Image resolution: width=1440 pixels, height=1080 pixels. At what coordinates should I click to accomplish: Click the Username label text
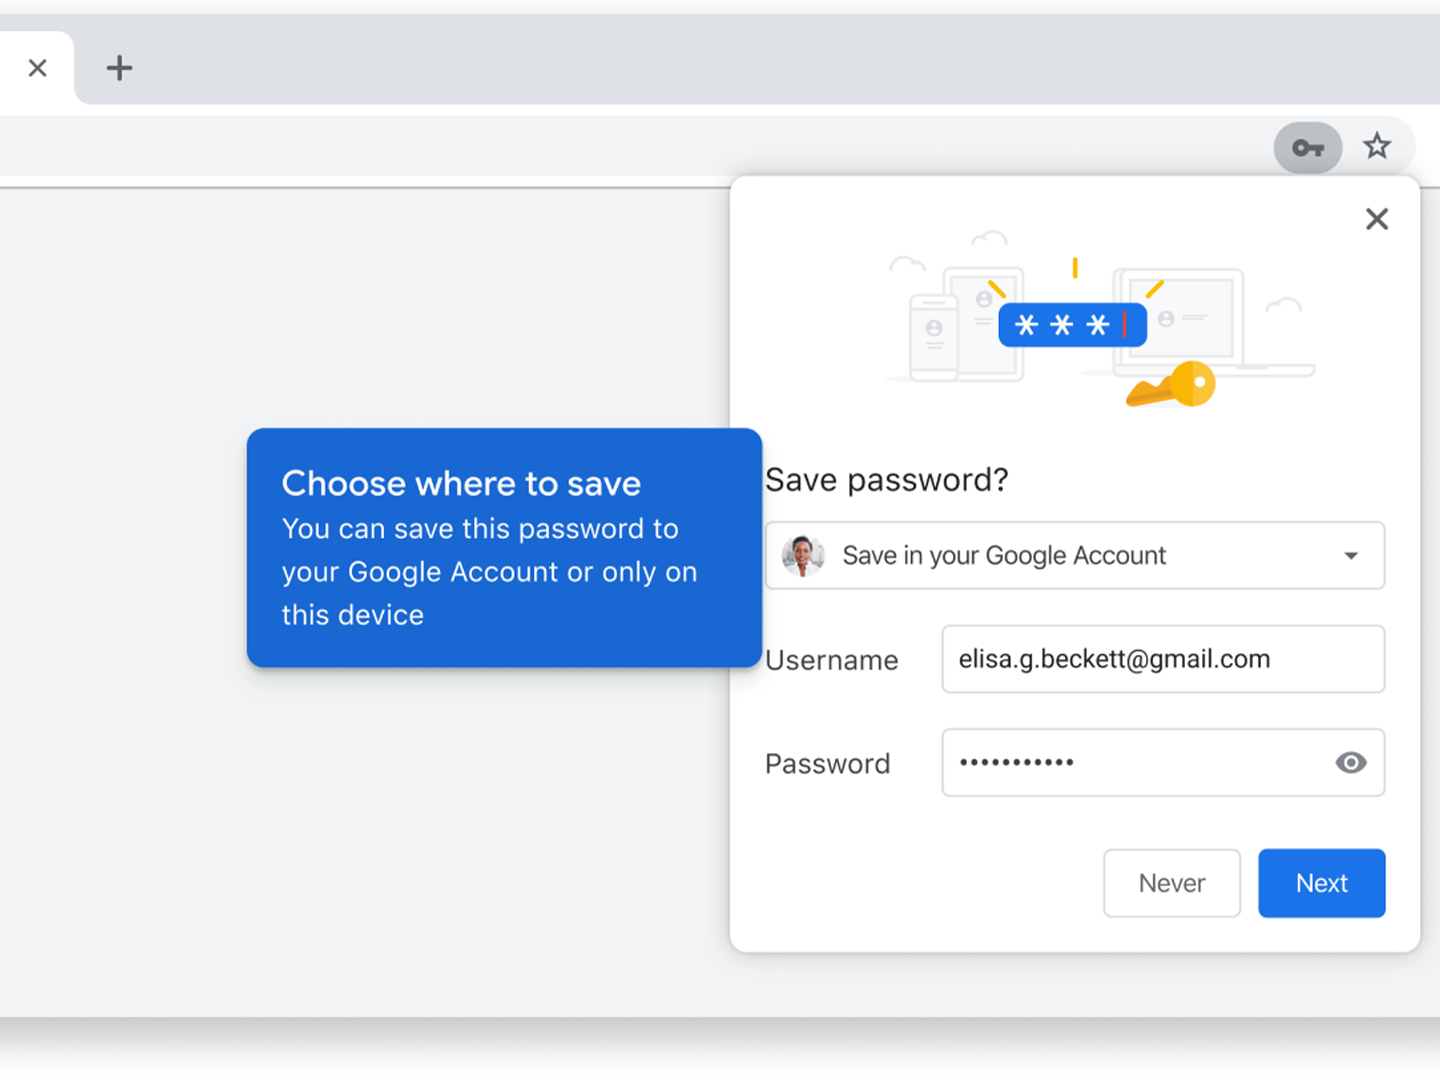831,661
